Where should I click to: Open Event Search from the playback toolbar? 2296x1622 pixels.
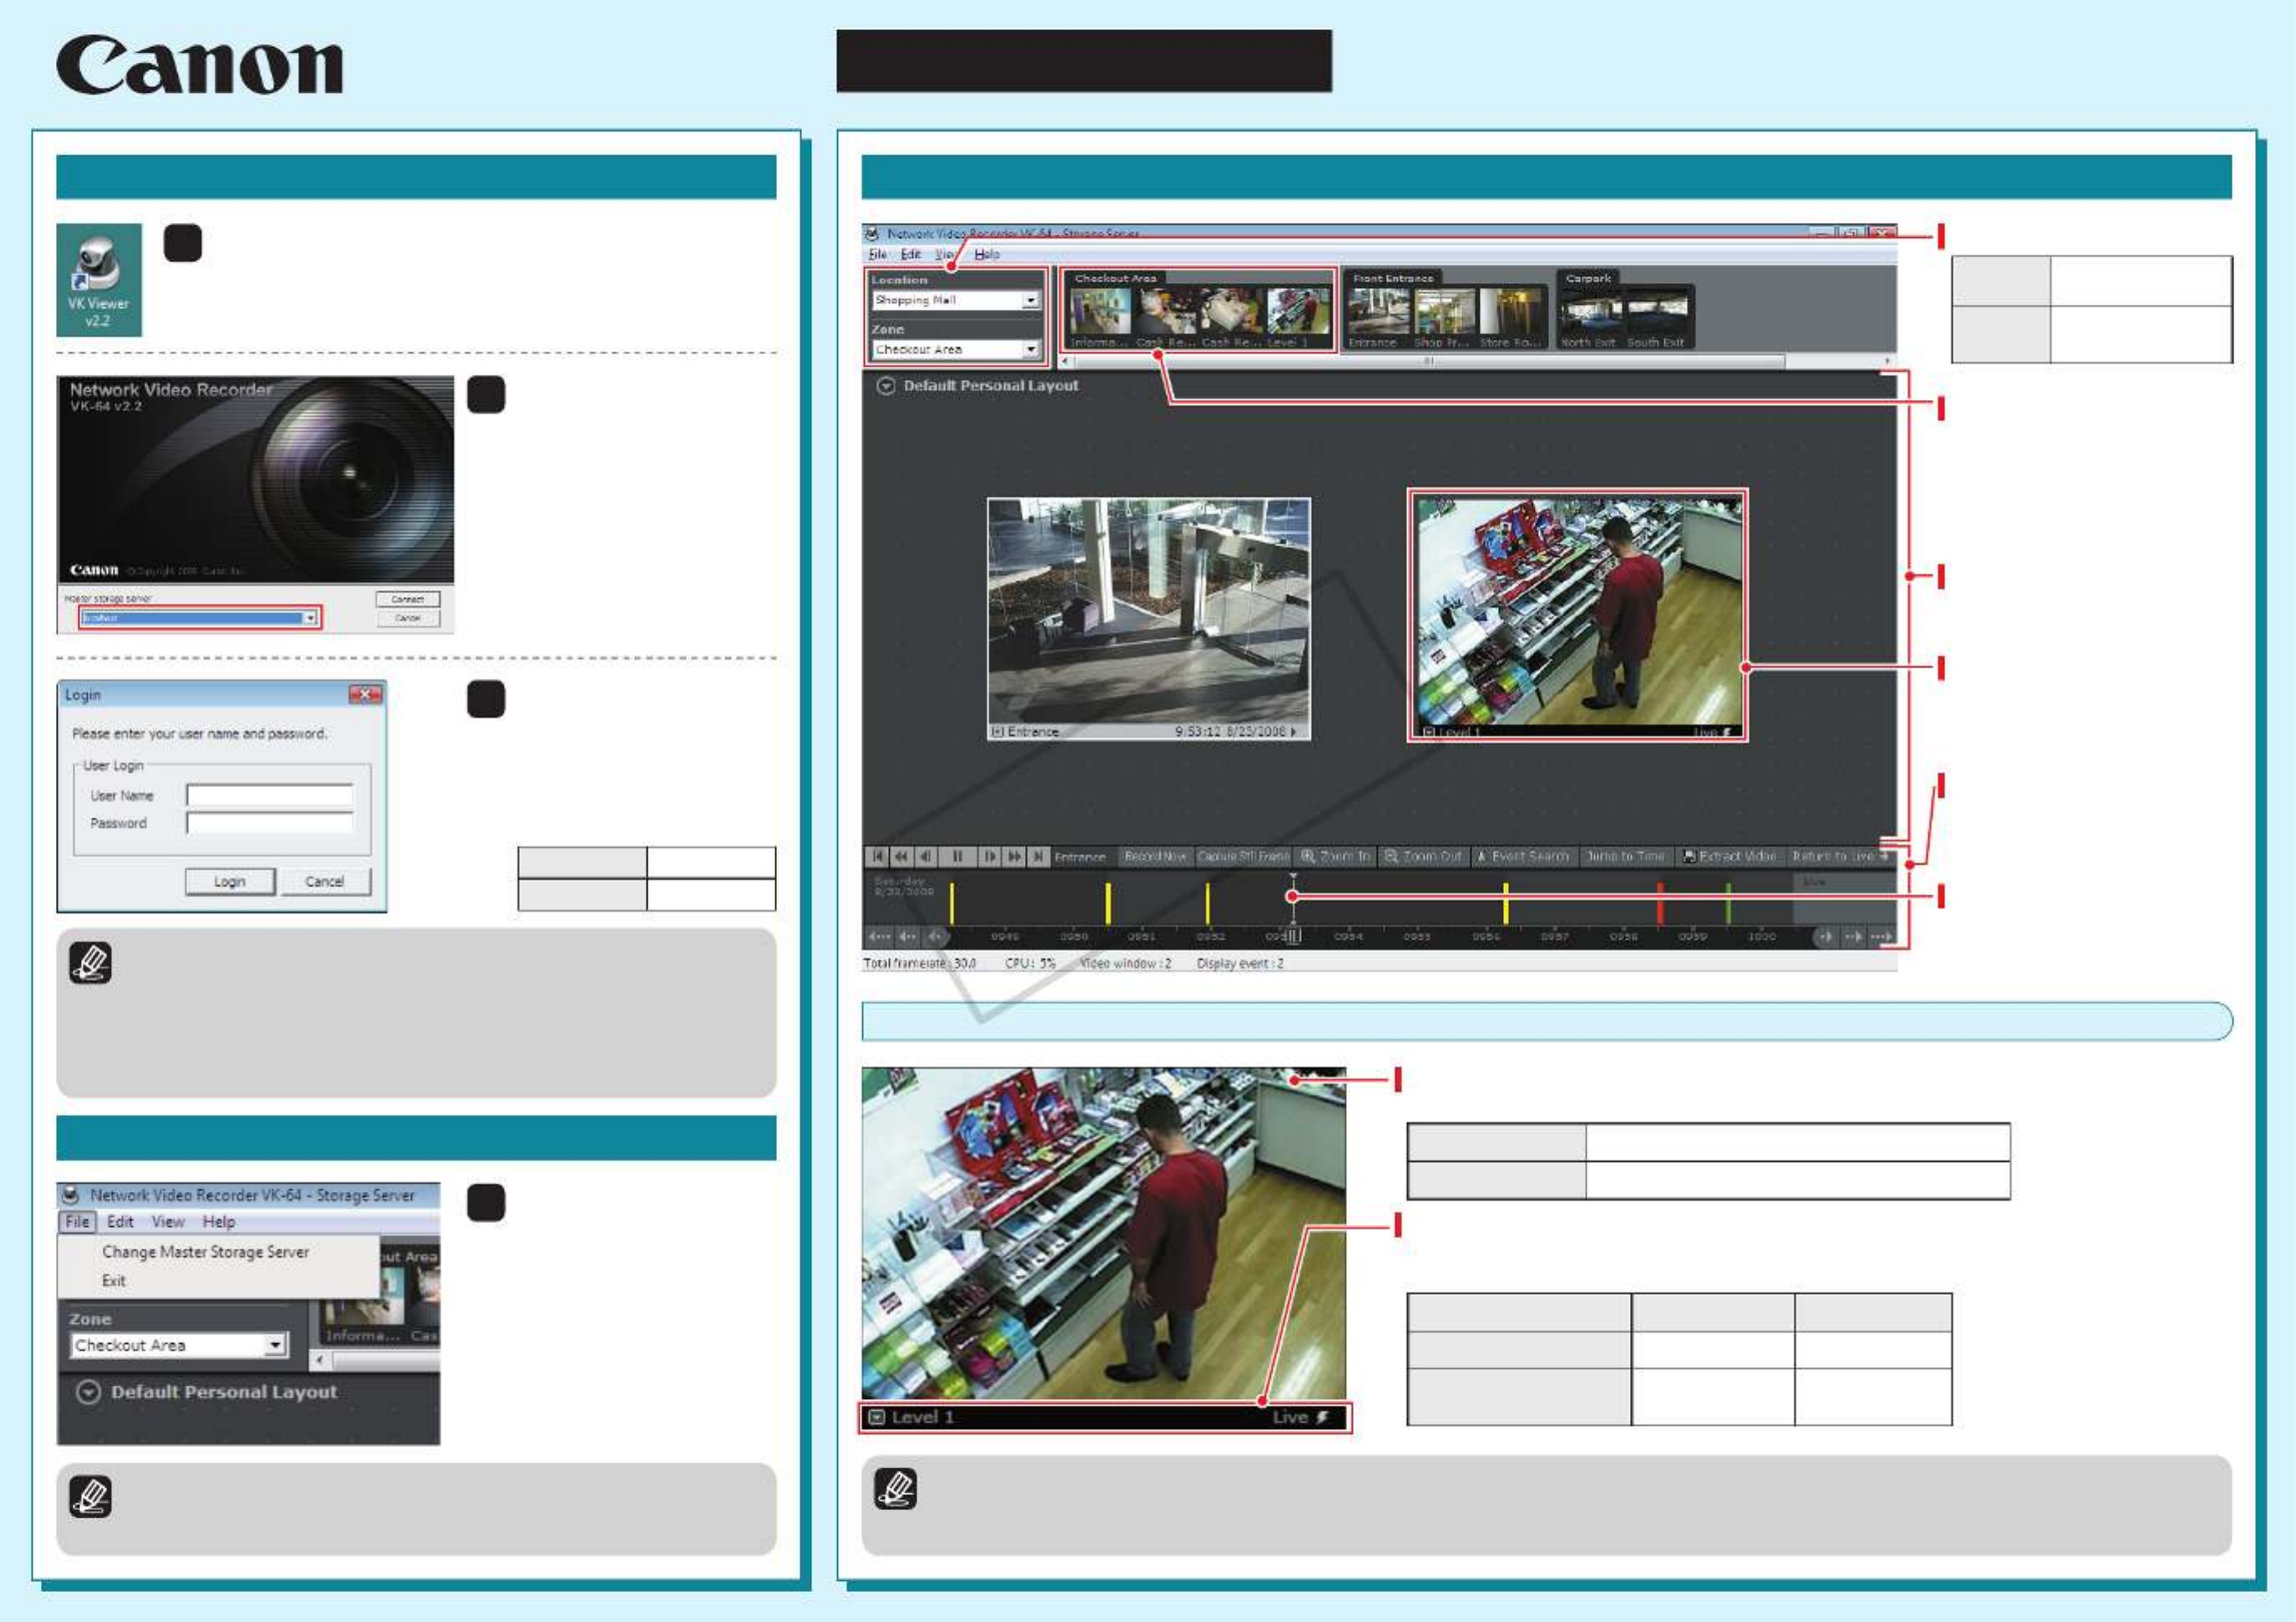click(x=1523, y=857)
